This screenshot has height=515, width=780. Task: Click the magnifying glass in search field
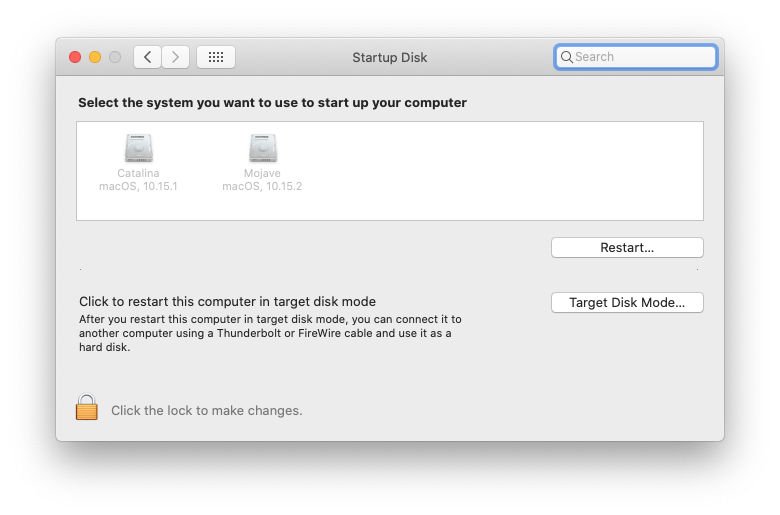[x=567, y=57]
